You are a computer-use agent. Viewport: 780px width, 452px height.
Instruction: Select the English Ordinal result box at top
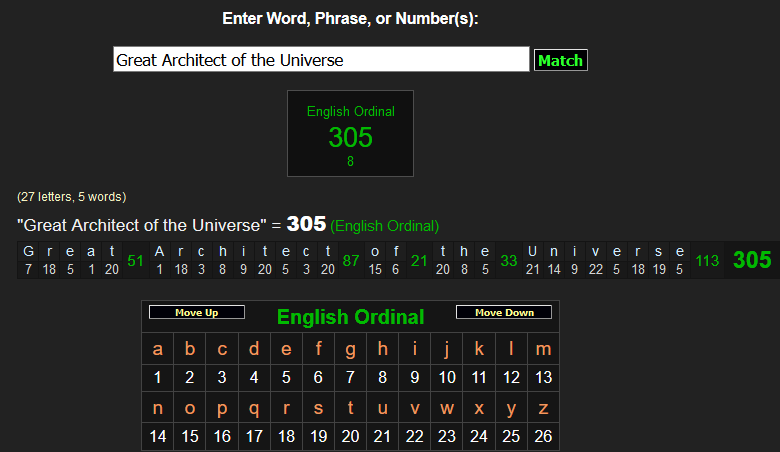[x=350, y=134]
